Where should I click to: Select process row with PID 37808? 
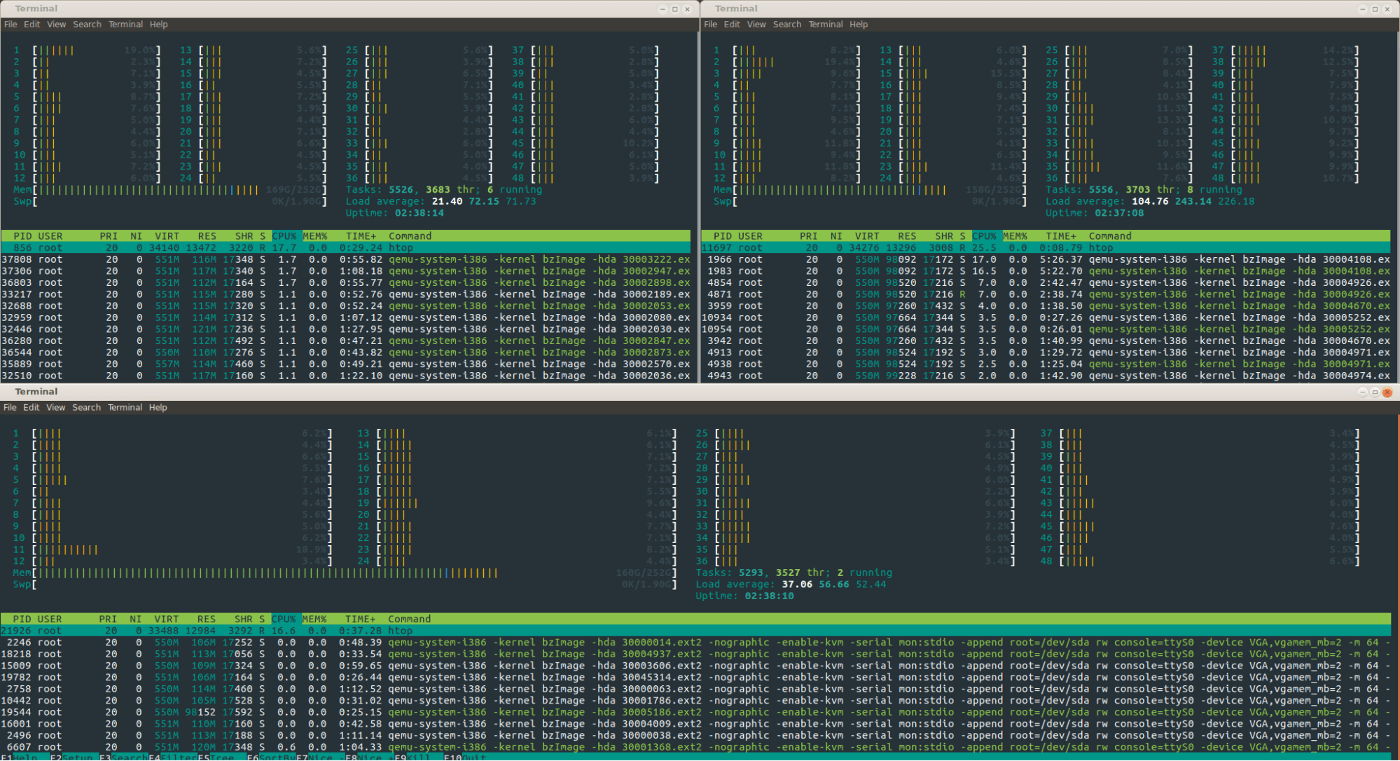[348, 259]
